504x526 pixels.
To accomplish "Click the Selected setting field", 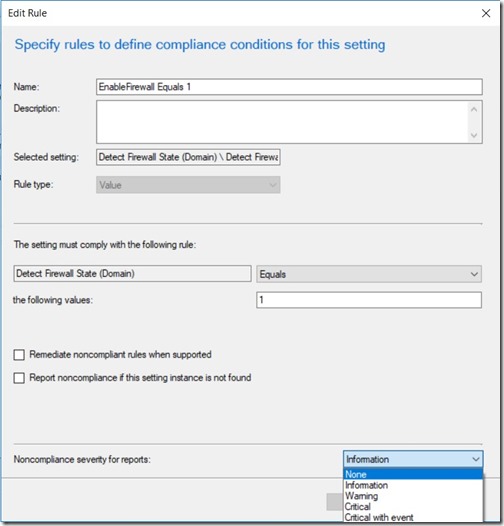I will 188,157.
